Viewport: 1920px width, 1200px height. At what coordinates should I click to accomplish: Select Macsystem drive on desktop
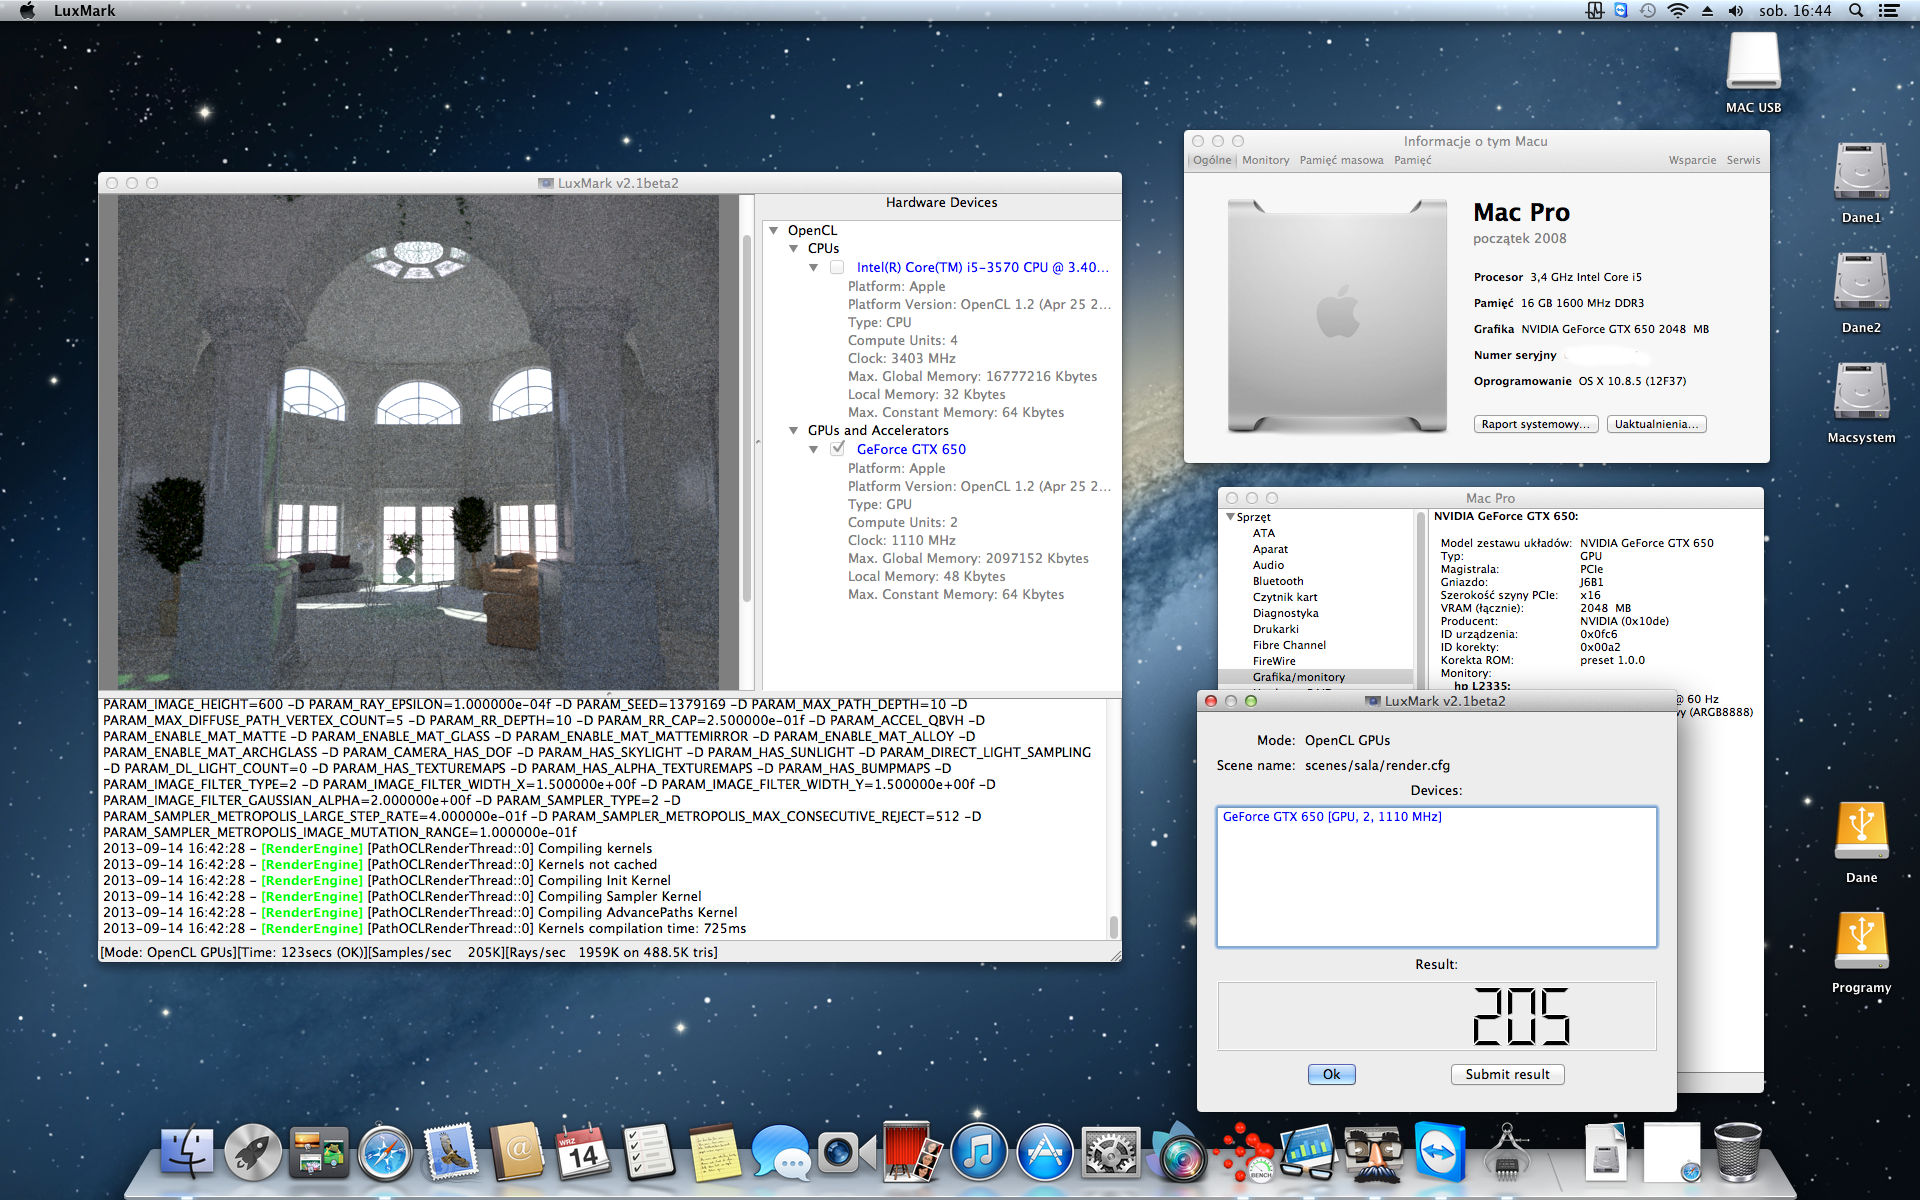pos(1861,402)
